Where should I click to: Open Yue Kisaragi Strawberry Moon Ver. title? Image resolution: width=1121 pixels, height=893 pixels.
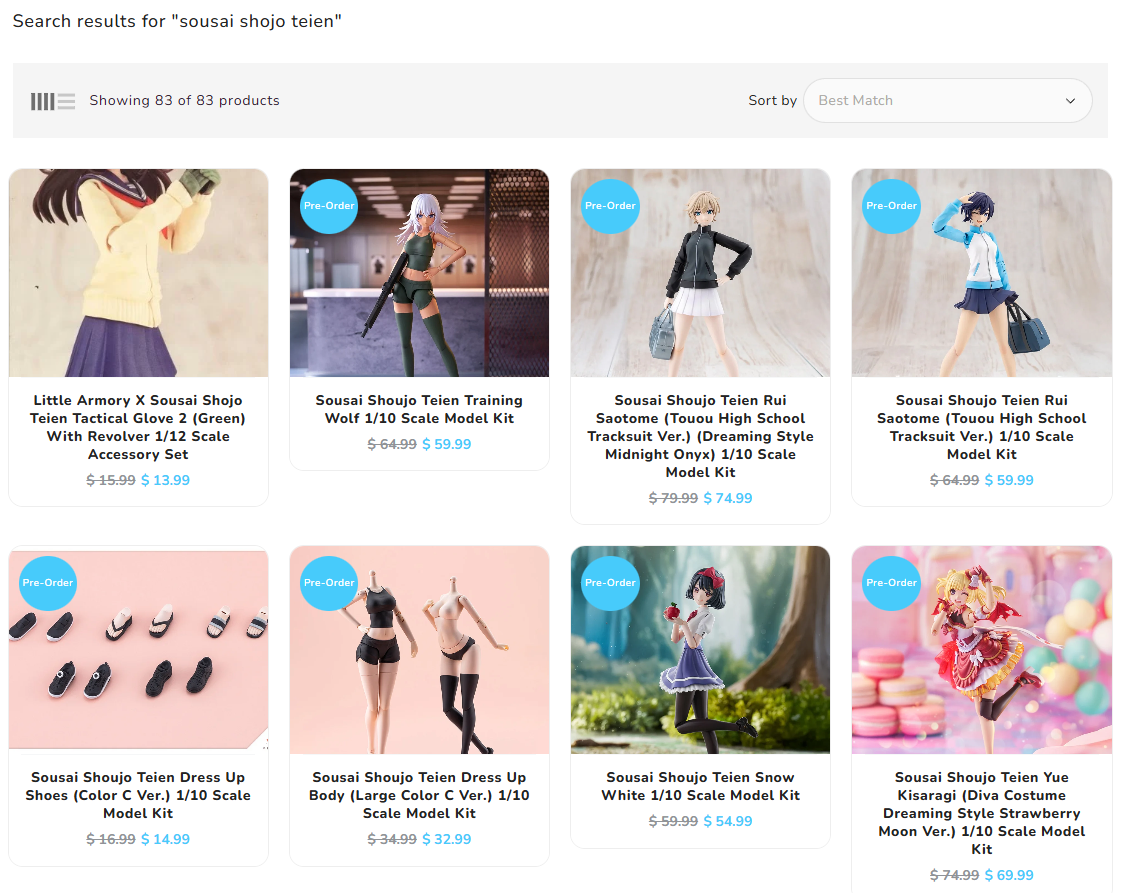point(982,813)
